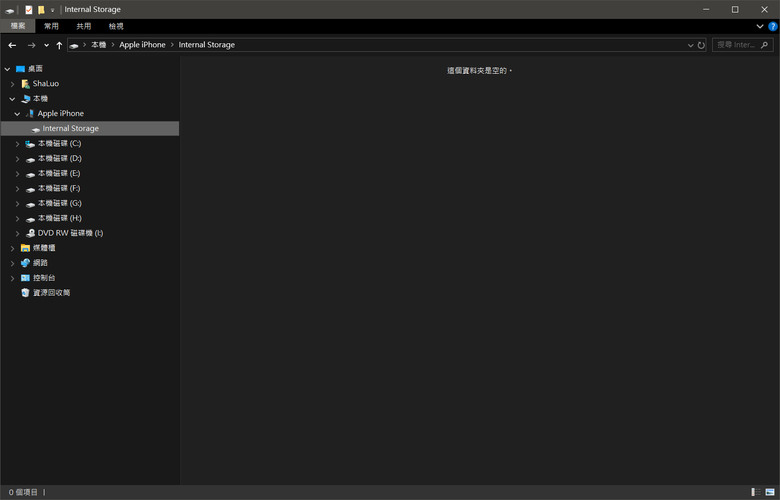Expand the DVD RW 磁碟機 (I:) node
Screen dimensions: 780x500
pyautogui.click(x=17, y=233)
